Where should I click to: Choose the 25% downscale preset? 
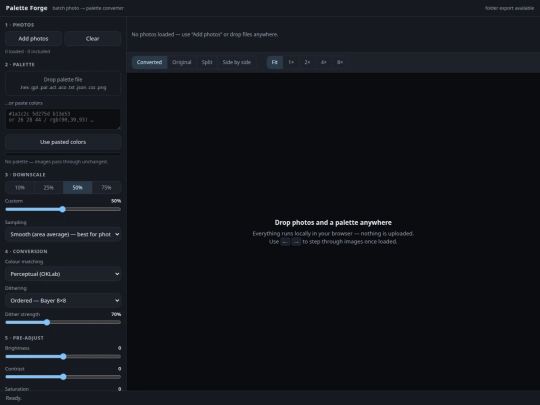coord(49,188)
